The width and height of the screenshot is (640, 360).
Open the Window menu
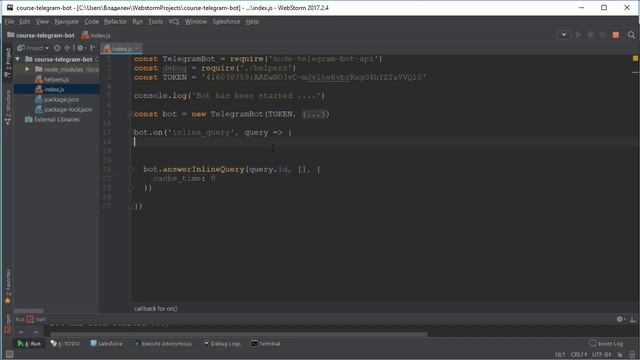tap(196, 22)
